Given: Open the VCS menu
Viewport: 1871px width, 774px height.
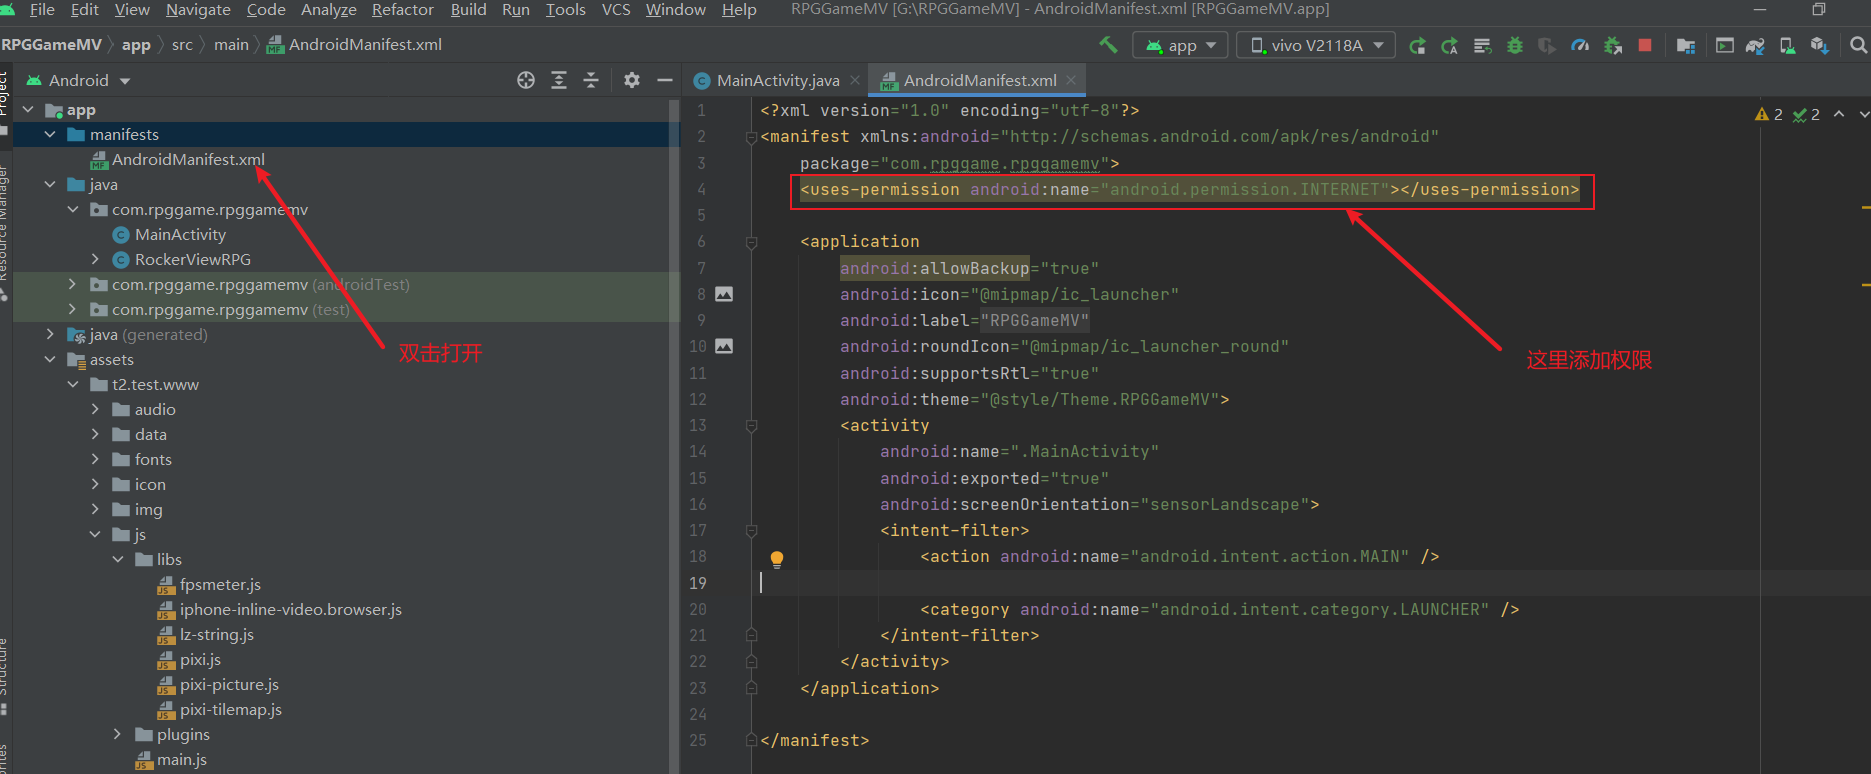Looking at the screenshot, I should point(616,10).
